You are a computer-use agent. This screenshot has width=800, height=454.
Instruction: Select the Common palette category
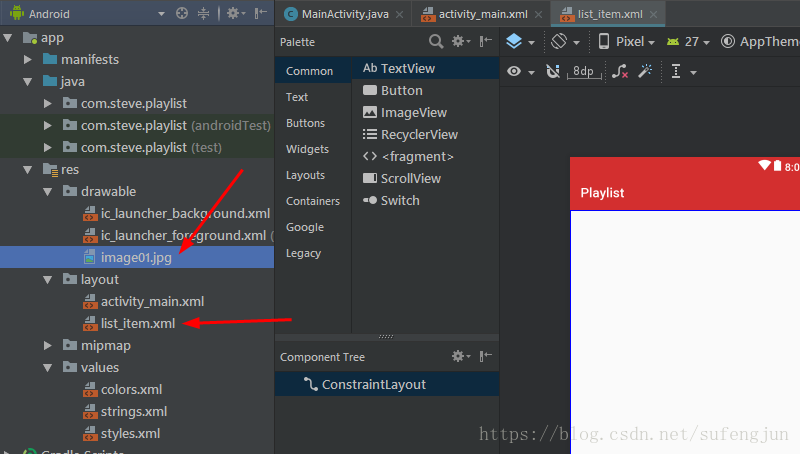point(313,71)
